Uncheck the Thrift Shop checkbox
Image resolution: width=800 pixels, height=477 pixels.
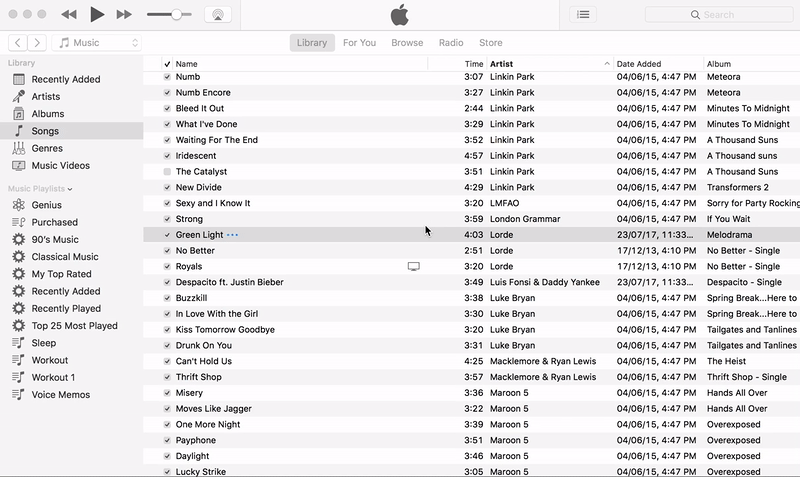pos(167,378)
